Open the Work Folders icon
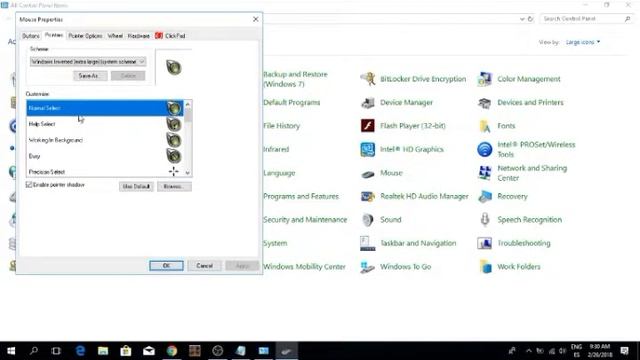The width and height of the screenshot is (640, 360). (x=484, y=267)
